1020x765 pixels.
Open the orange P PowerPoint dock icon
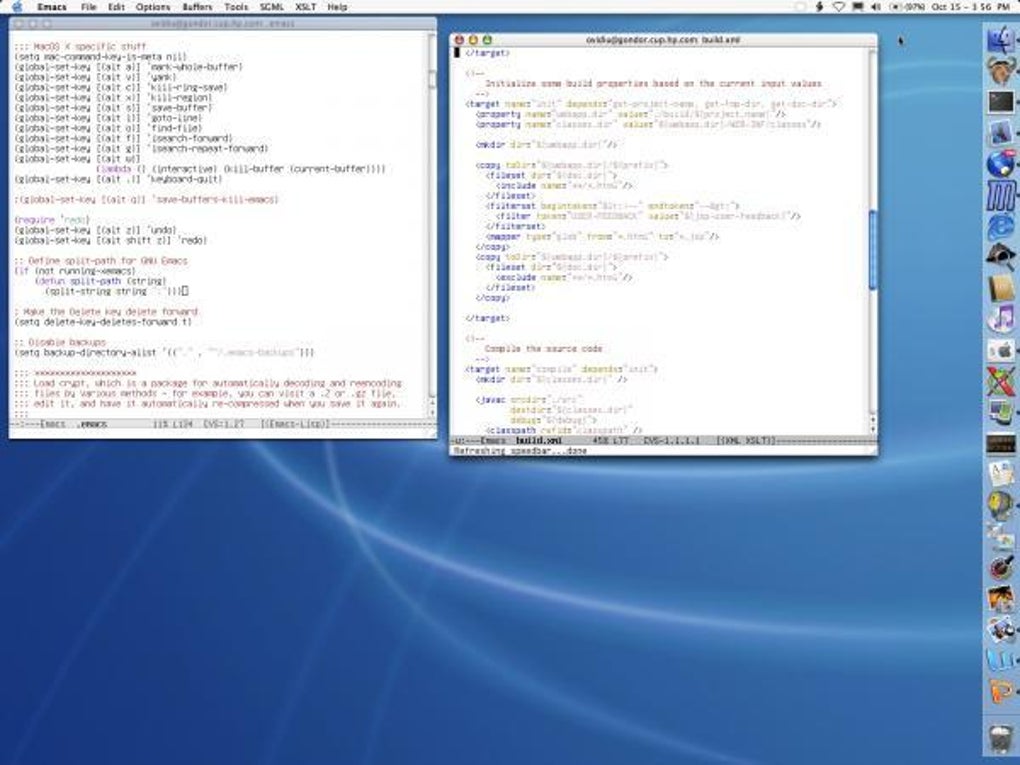1000,693
